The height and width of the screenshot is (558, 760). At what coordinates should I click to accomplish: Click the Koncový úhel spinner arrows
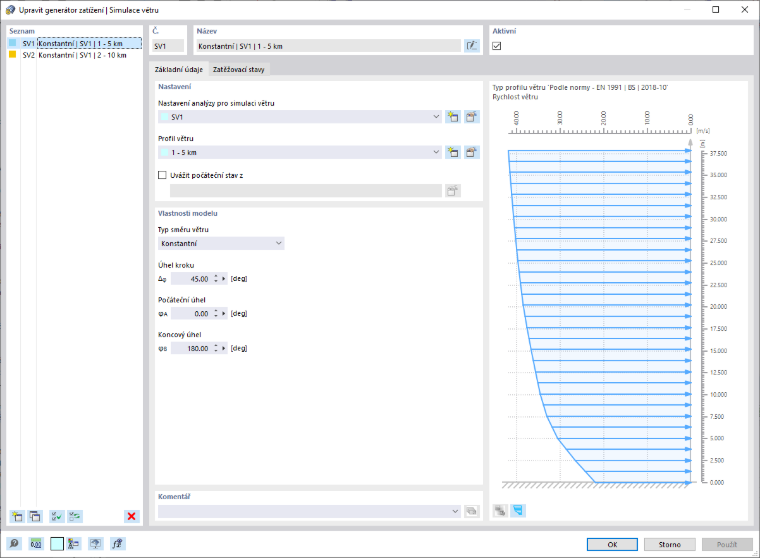[216, 349]
